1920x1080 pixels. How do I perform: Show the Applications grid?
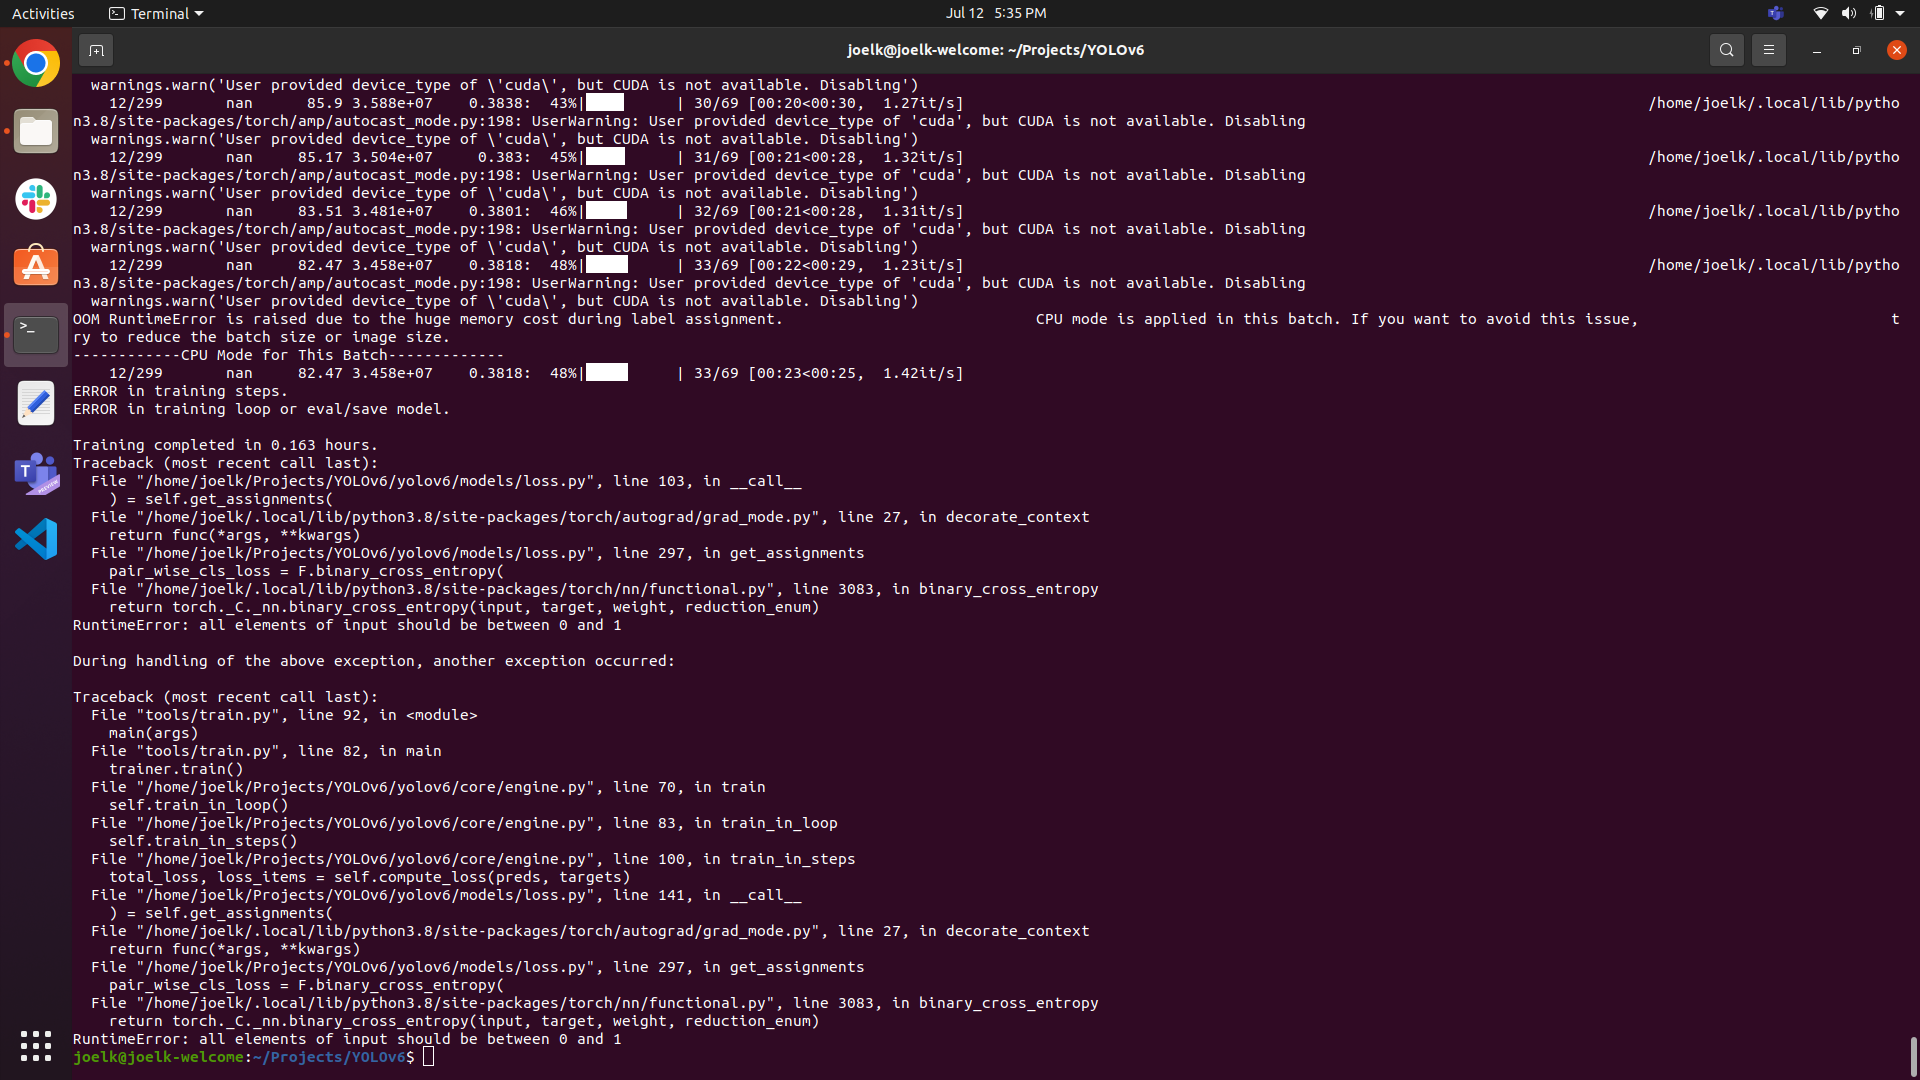[x=35, y=1046]
